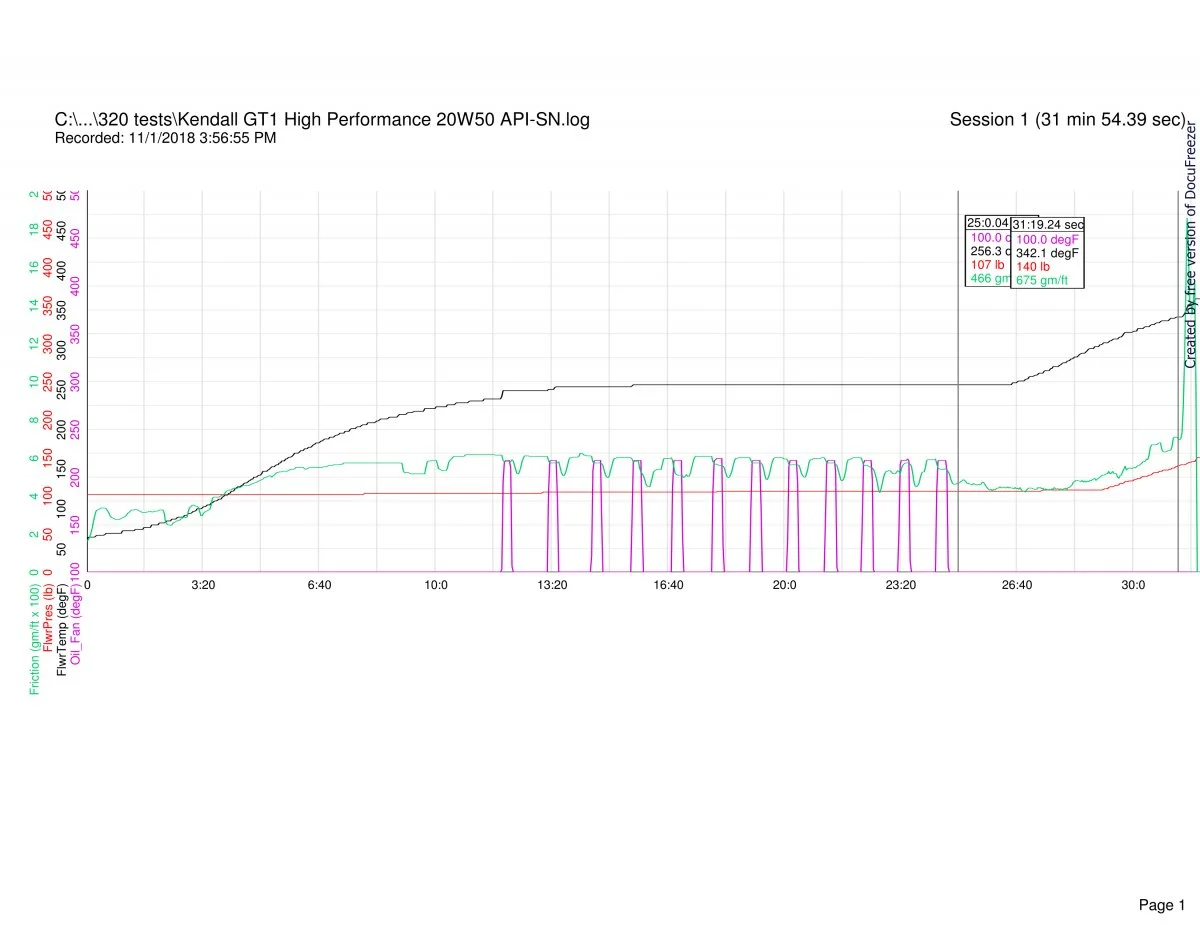Screen dimensions: 1200x927
Task: Select the Session 1 duration label
Action: coord(1067,120)
